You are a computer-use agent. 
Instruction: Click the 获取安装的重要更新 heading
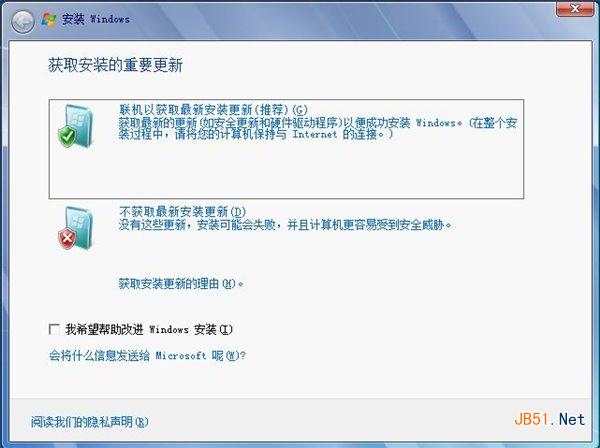pyautogui.click(x=115, y=65)
